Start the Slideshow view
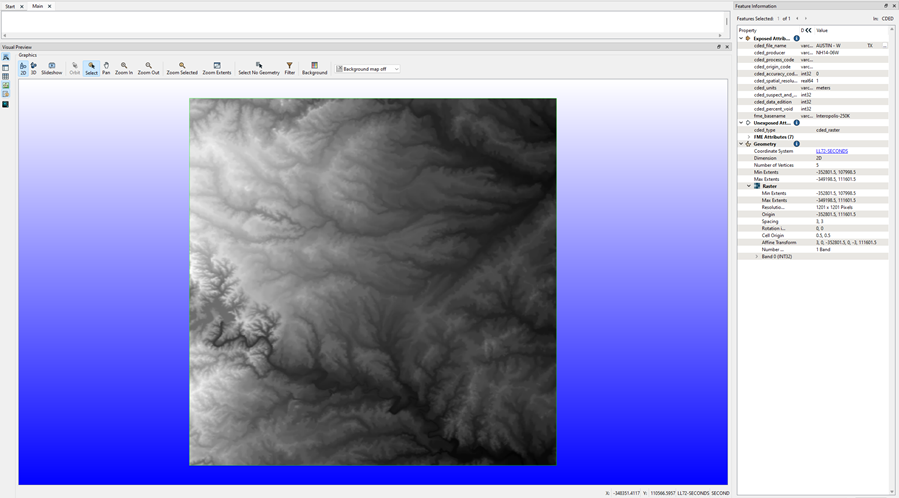The width and height of the screenshot is (899, 498). (51, 68)
